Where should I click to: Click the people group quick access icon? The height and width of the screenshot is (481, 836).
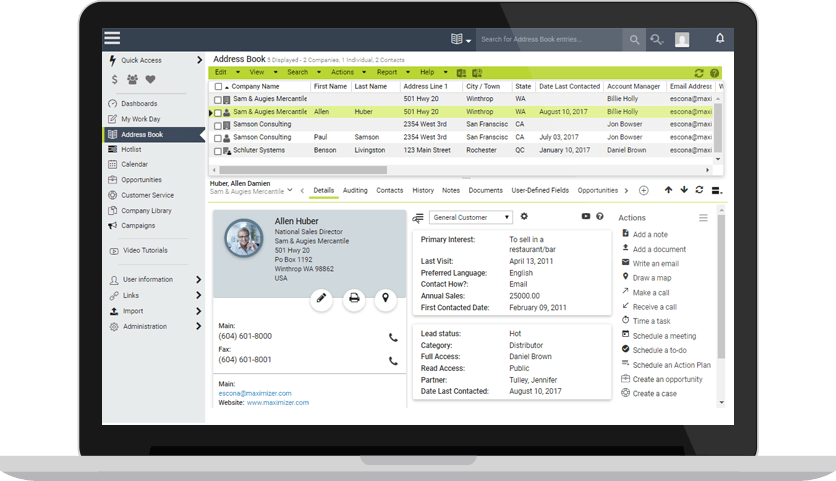point(132,79)
